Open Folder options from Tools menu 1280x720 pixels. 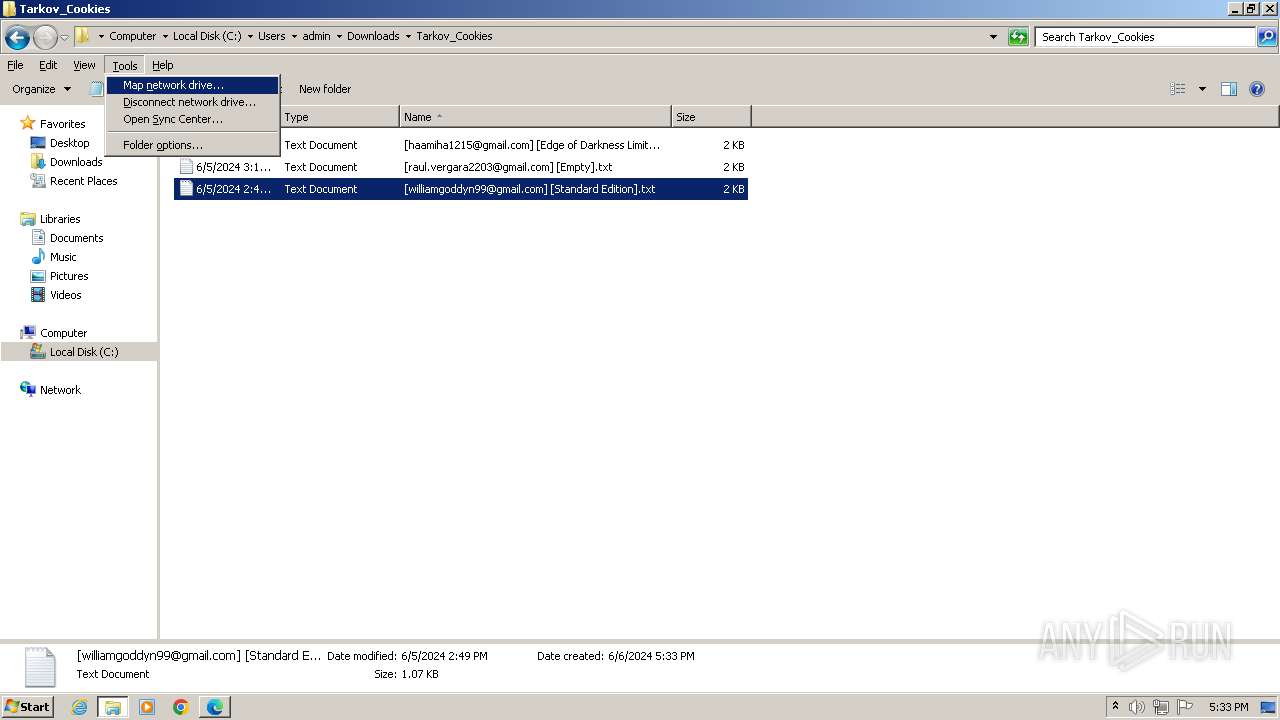tap(192, 145)
